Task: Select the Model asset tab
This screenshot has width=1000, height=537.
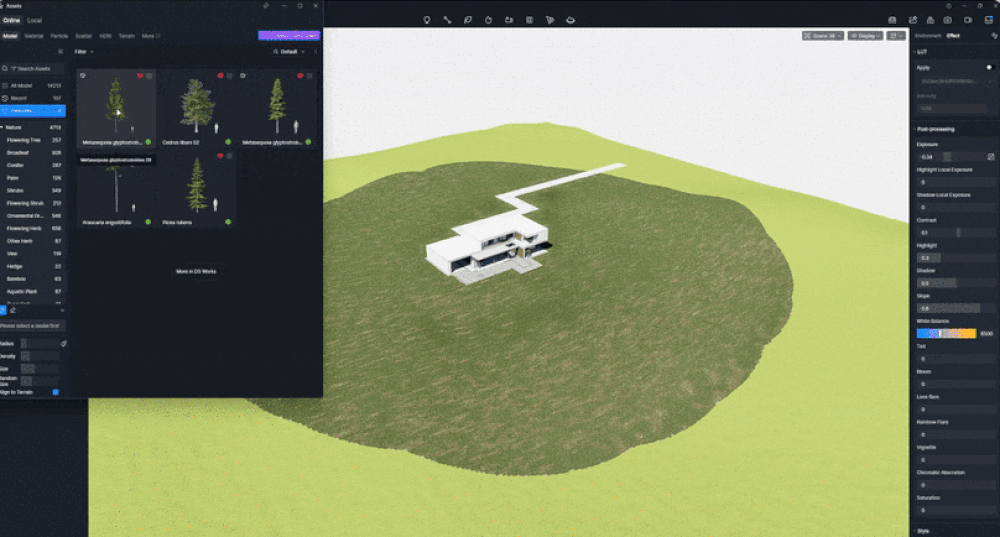Action: point(10,36)
